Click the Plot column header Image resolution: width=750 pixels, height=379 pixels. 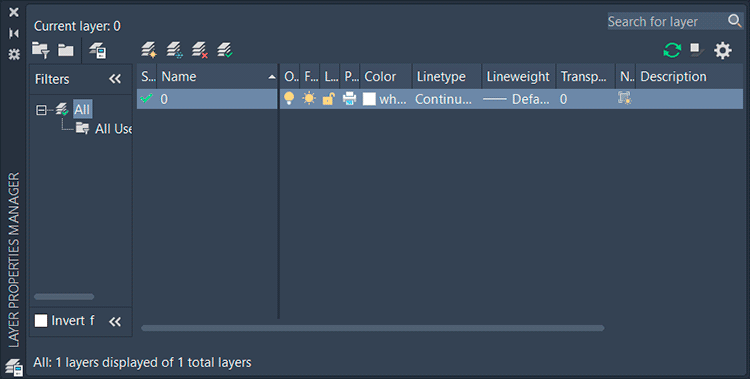click(350, 77)
